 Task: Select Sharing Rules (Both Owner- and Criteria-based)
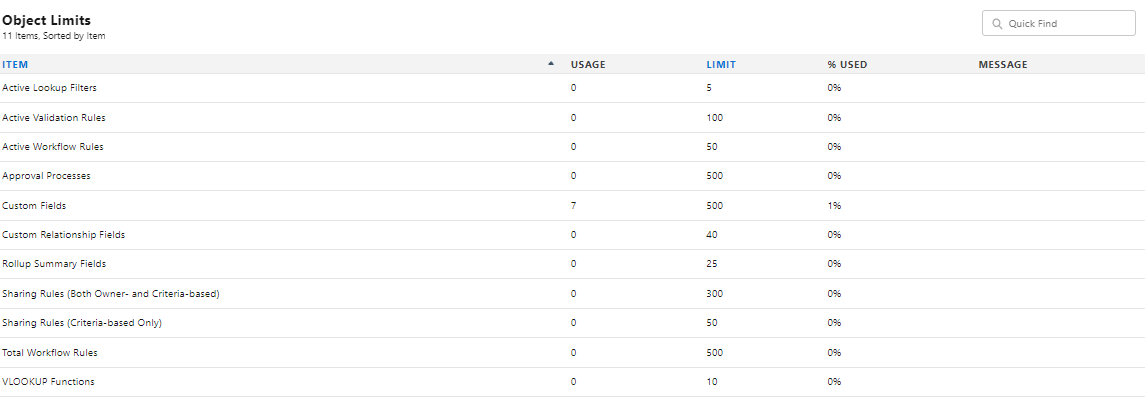(110, 294)
